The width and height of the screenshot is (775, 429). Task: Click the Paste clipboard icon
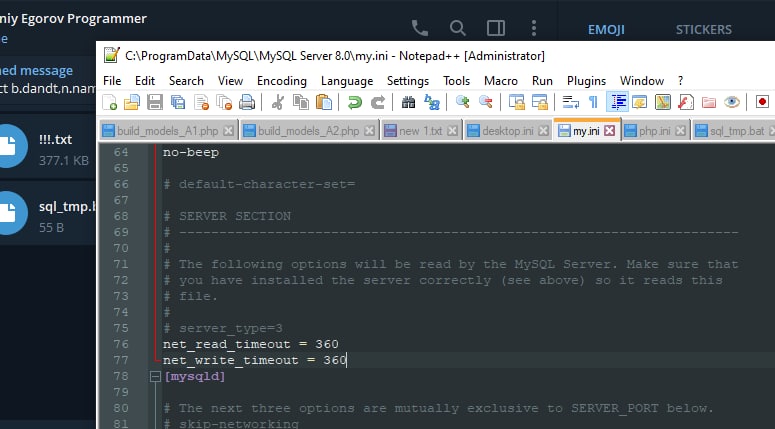[324, 102]
